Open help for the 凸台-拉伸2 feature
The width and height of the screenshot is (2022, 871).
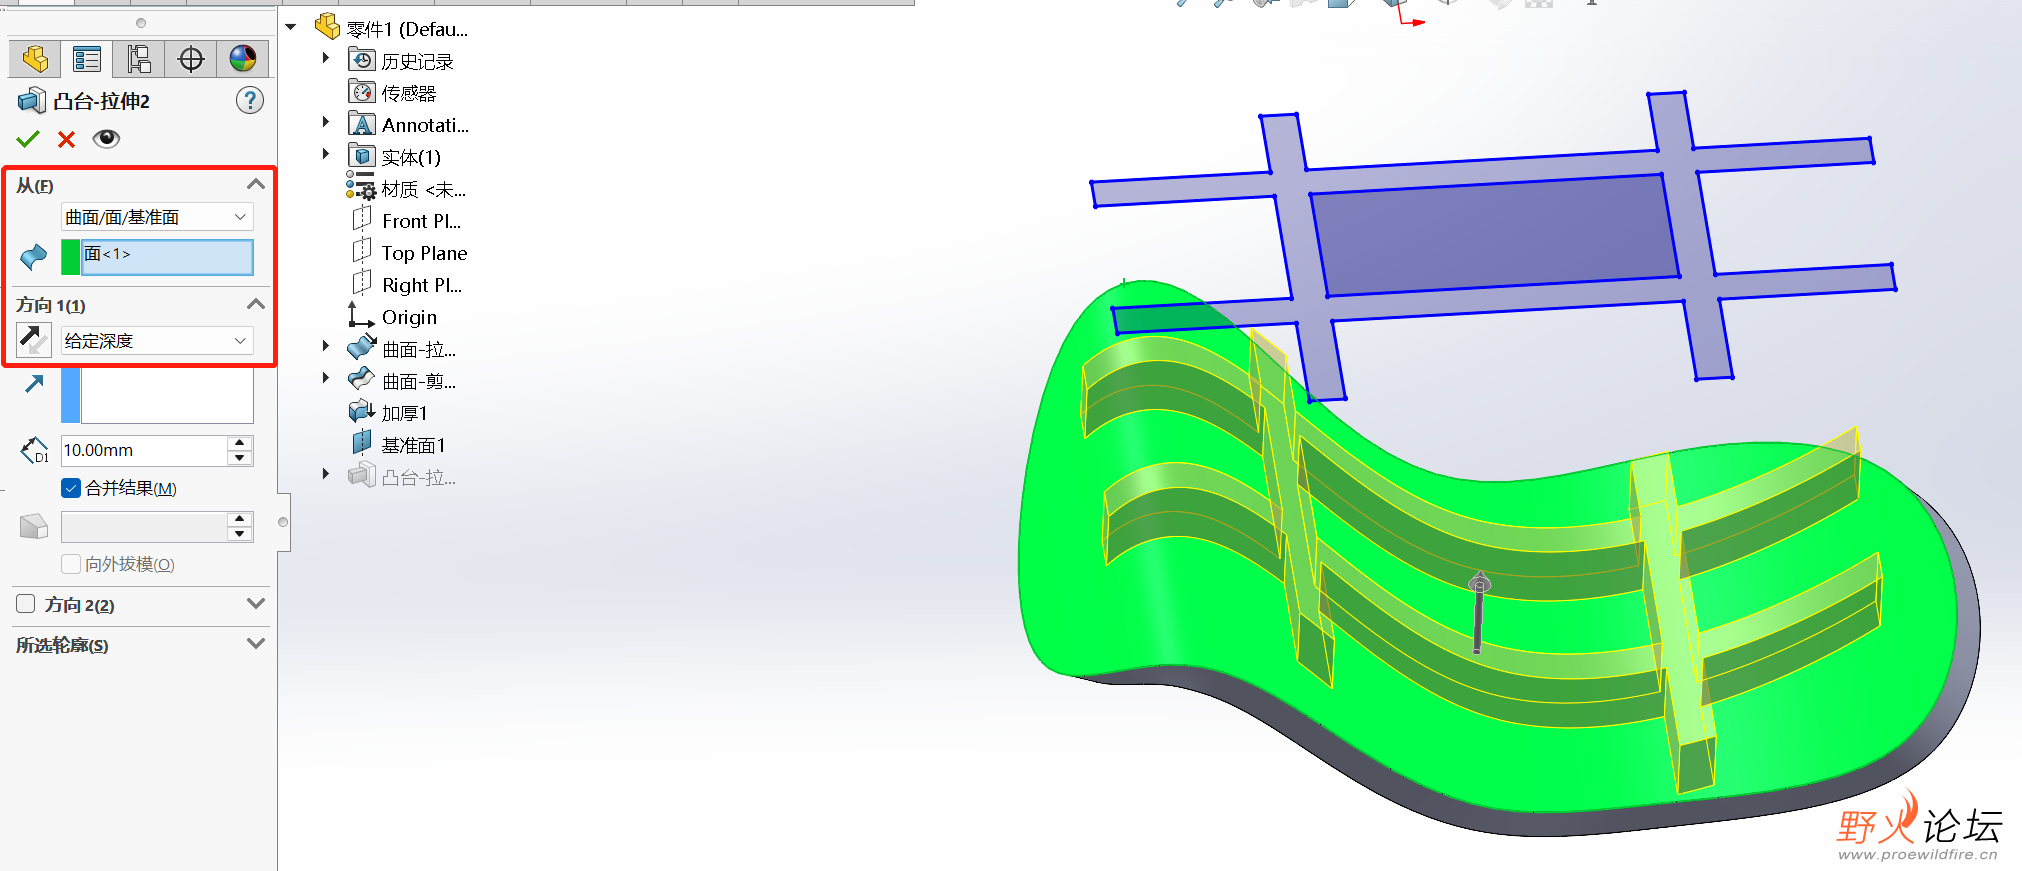[x=250, y=100]
